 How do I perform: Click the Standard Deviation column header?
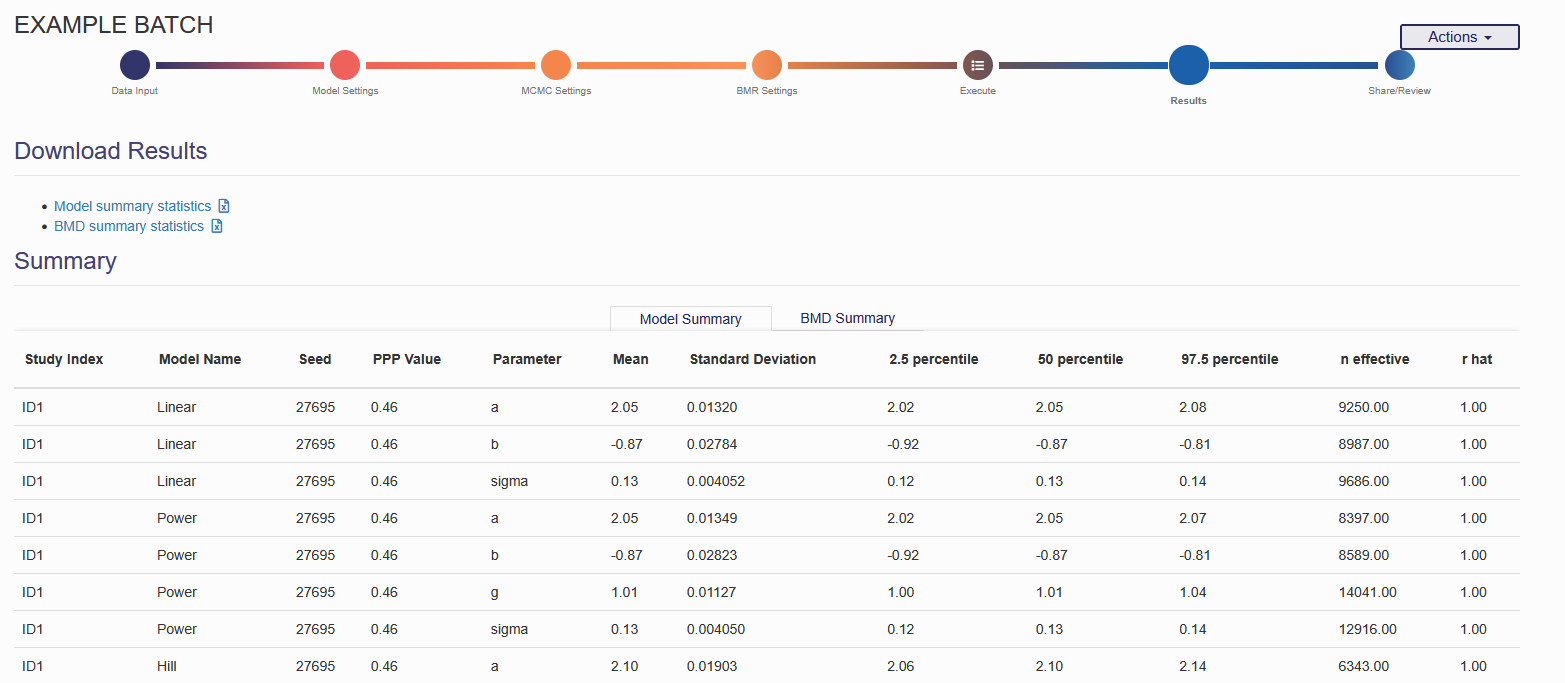(x=752, y=359)
